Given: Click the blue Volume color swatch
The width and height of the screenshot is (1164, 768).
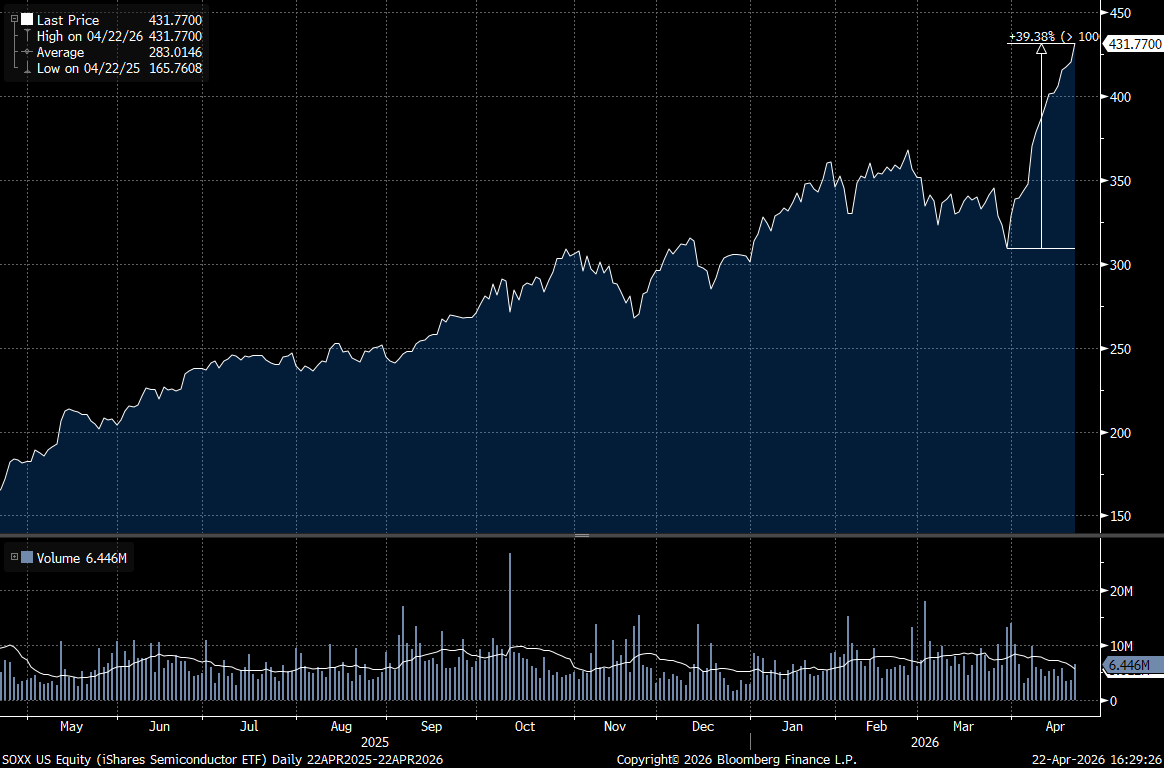Looking at the screenshot, I should click(25, 558).
